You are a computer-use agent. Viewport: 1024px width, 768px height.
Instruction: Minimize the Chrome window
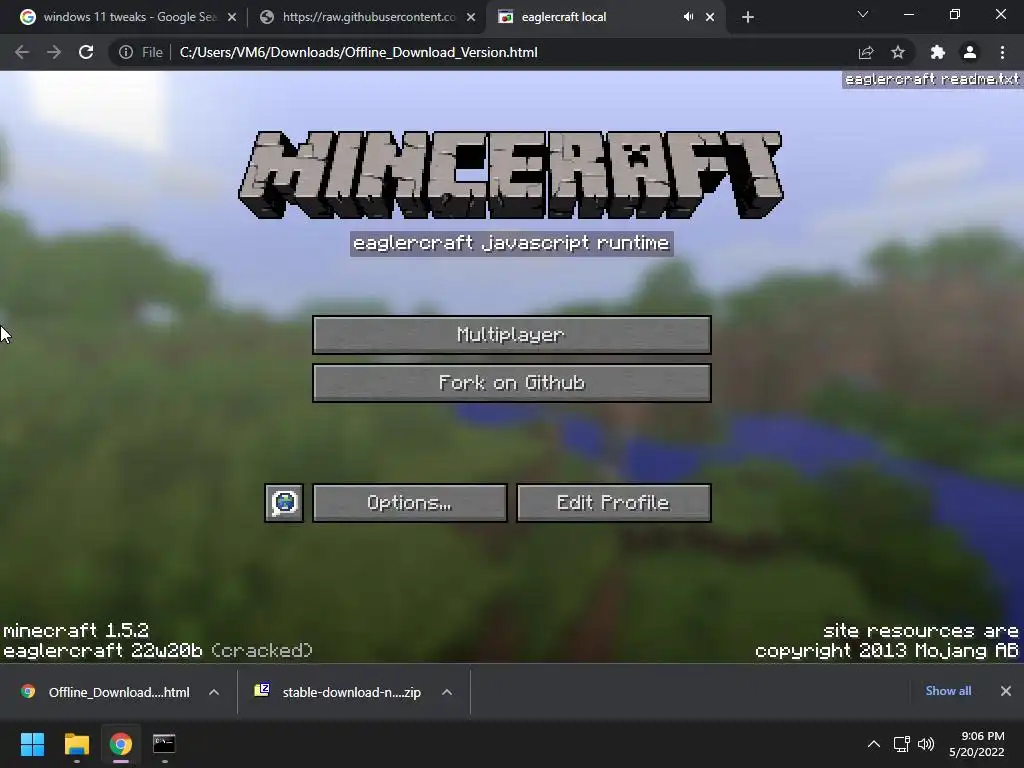[908, 14]
